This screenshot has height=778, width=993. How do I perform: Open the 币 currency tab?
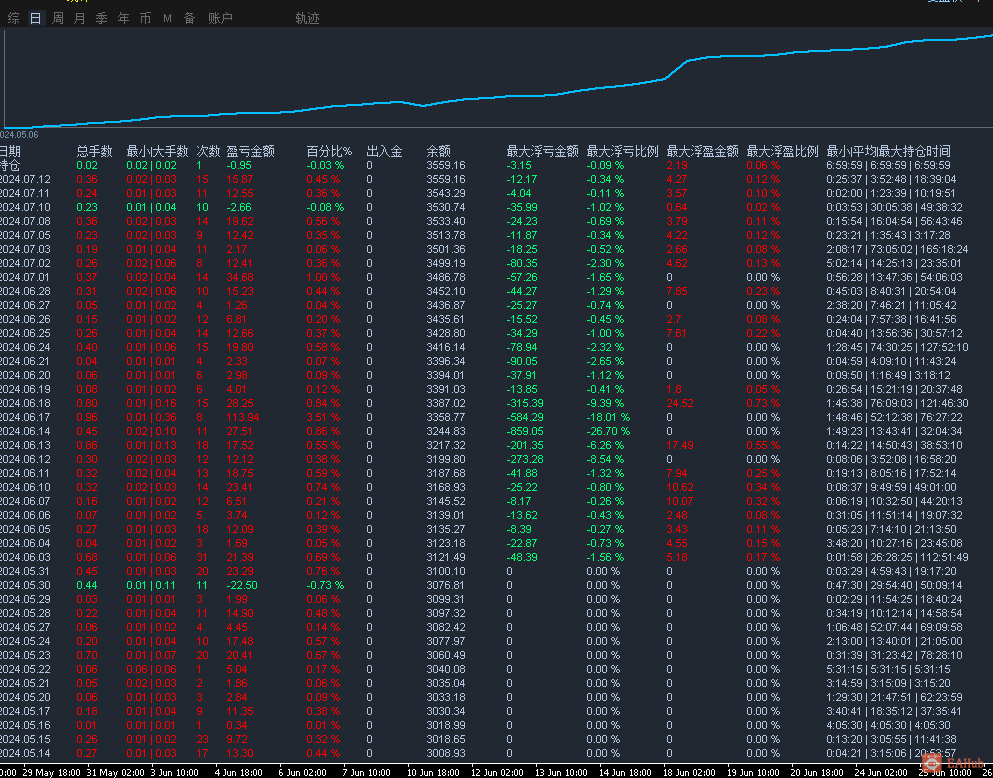click(x=145, y=18)
